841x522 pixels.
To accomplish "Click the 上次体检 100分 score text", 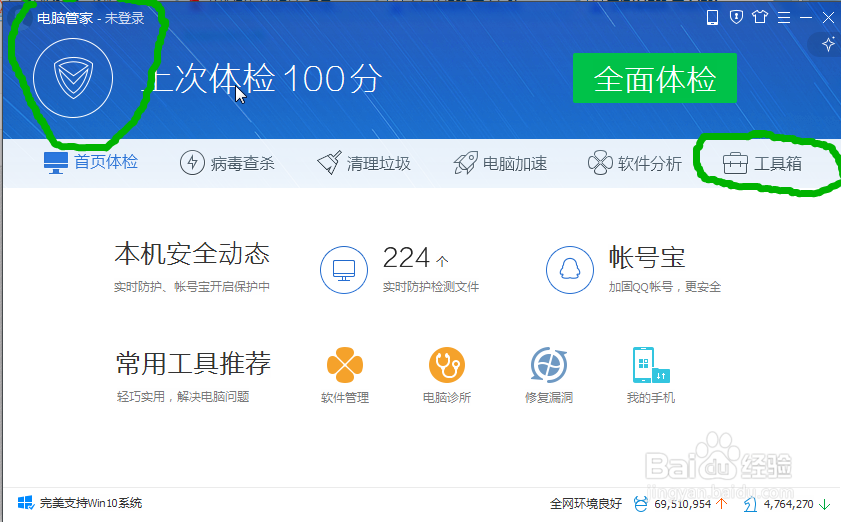I will pyautogui.click(x=264, y=79).
